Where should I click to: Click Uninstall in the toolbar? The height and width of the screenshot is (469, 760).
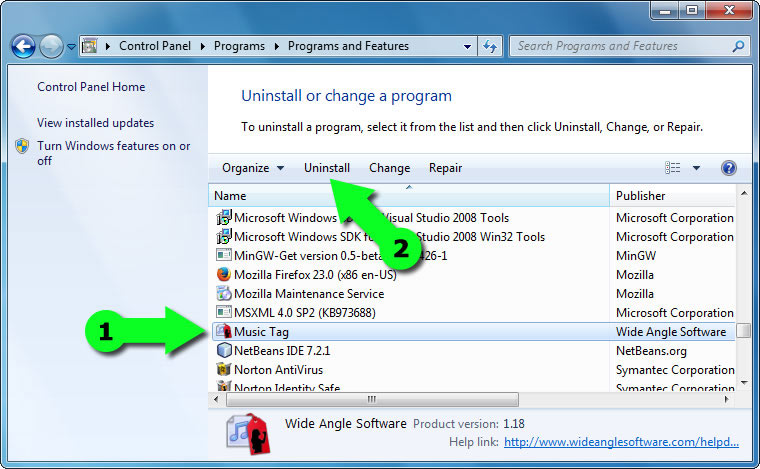click(x=327, y=168)
